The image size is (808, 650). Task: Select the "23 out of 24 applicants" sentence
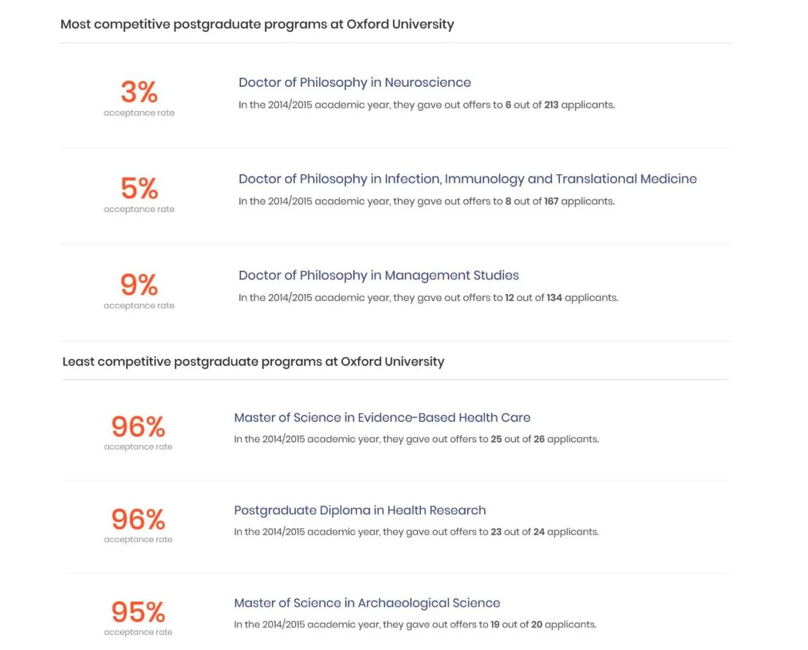click(x=416, y=532)
